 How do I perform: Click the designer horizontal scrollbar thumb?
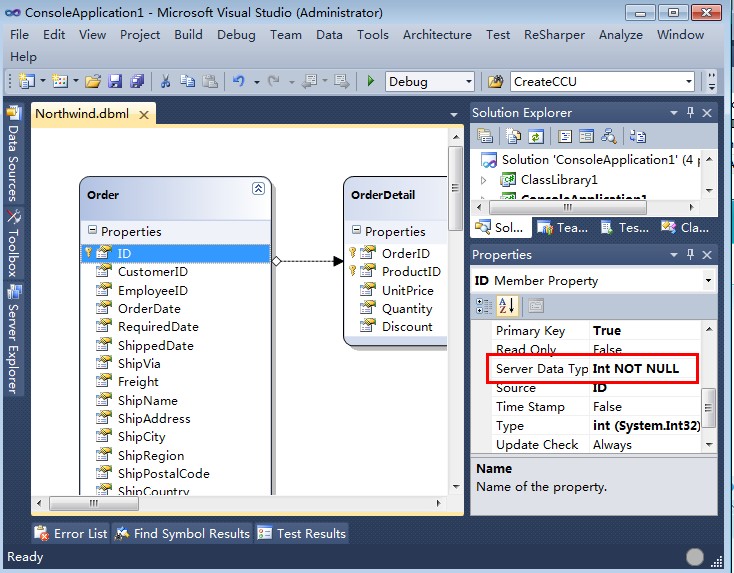(94, 504)
